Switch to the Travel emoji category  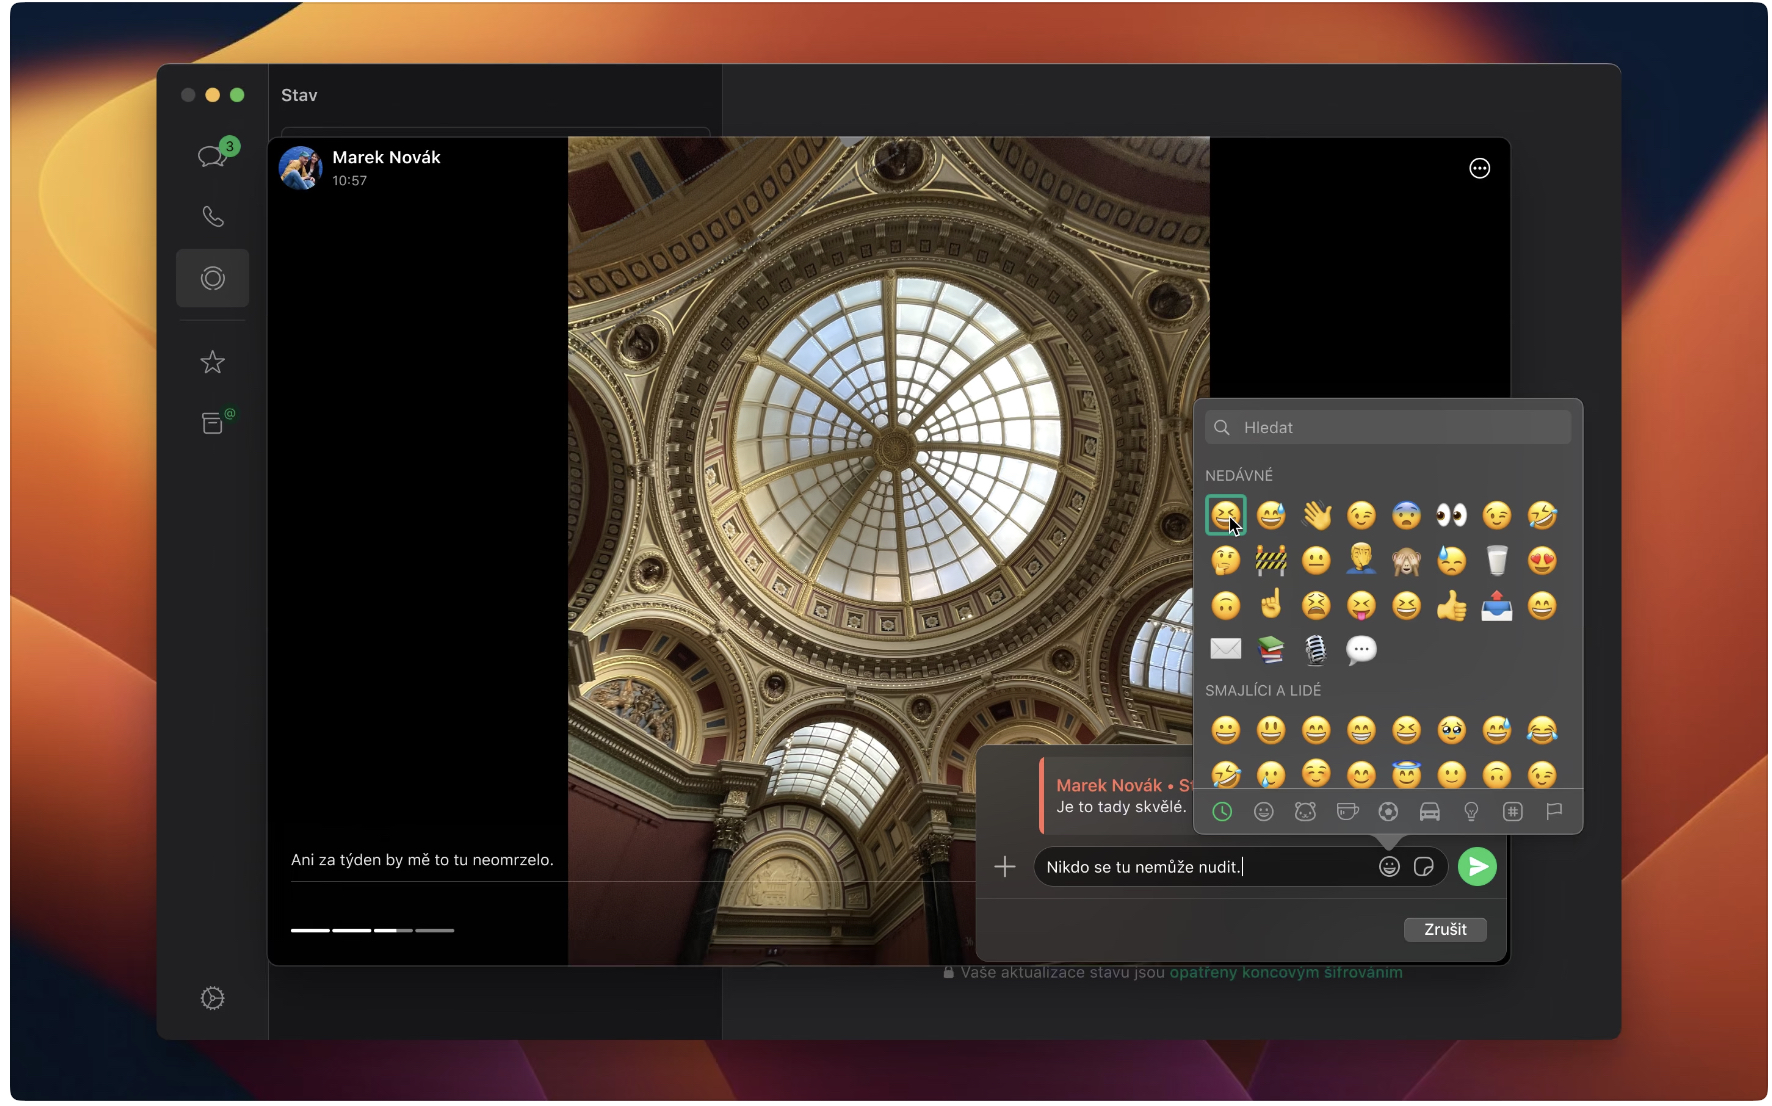click(x=1431, y=812)
